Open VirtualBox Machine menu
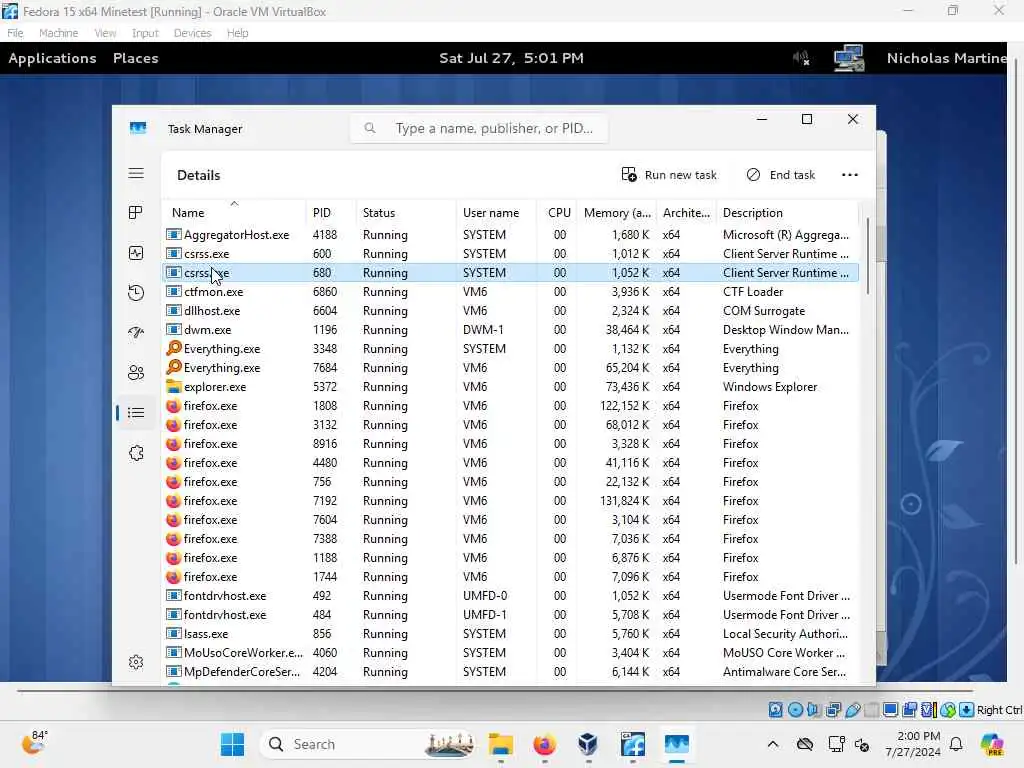 tap(58, 33)
